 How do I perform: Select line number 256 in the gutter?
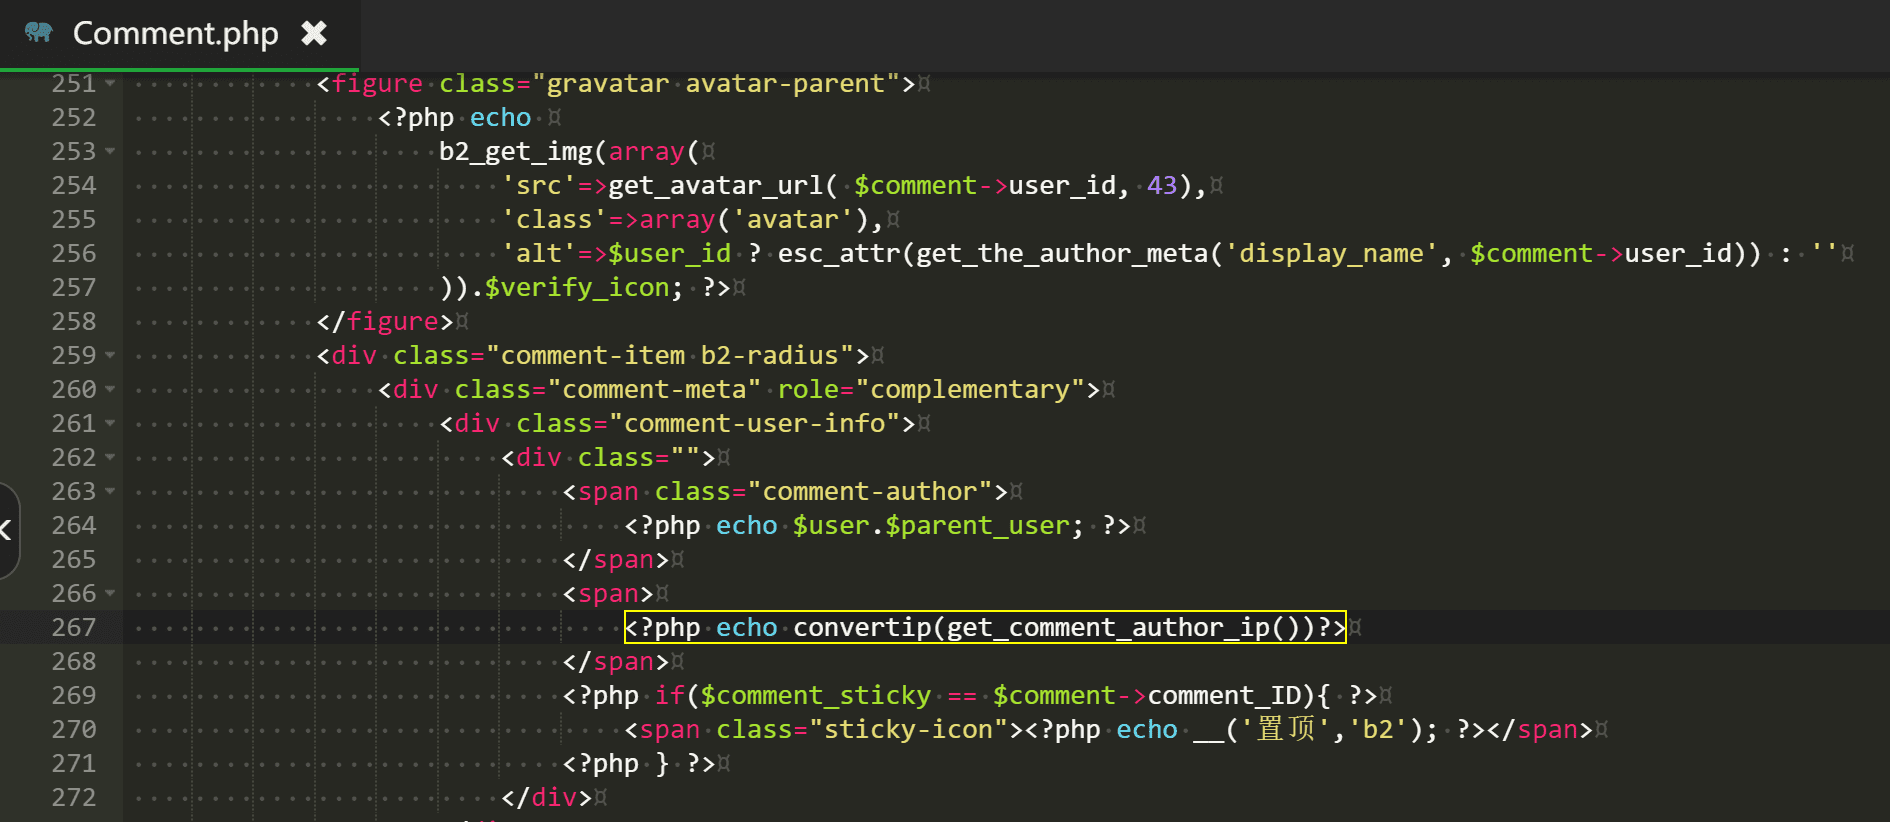coord(74,254)
